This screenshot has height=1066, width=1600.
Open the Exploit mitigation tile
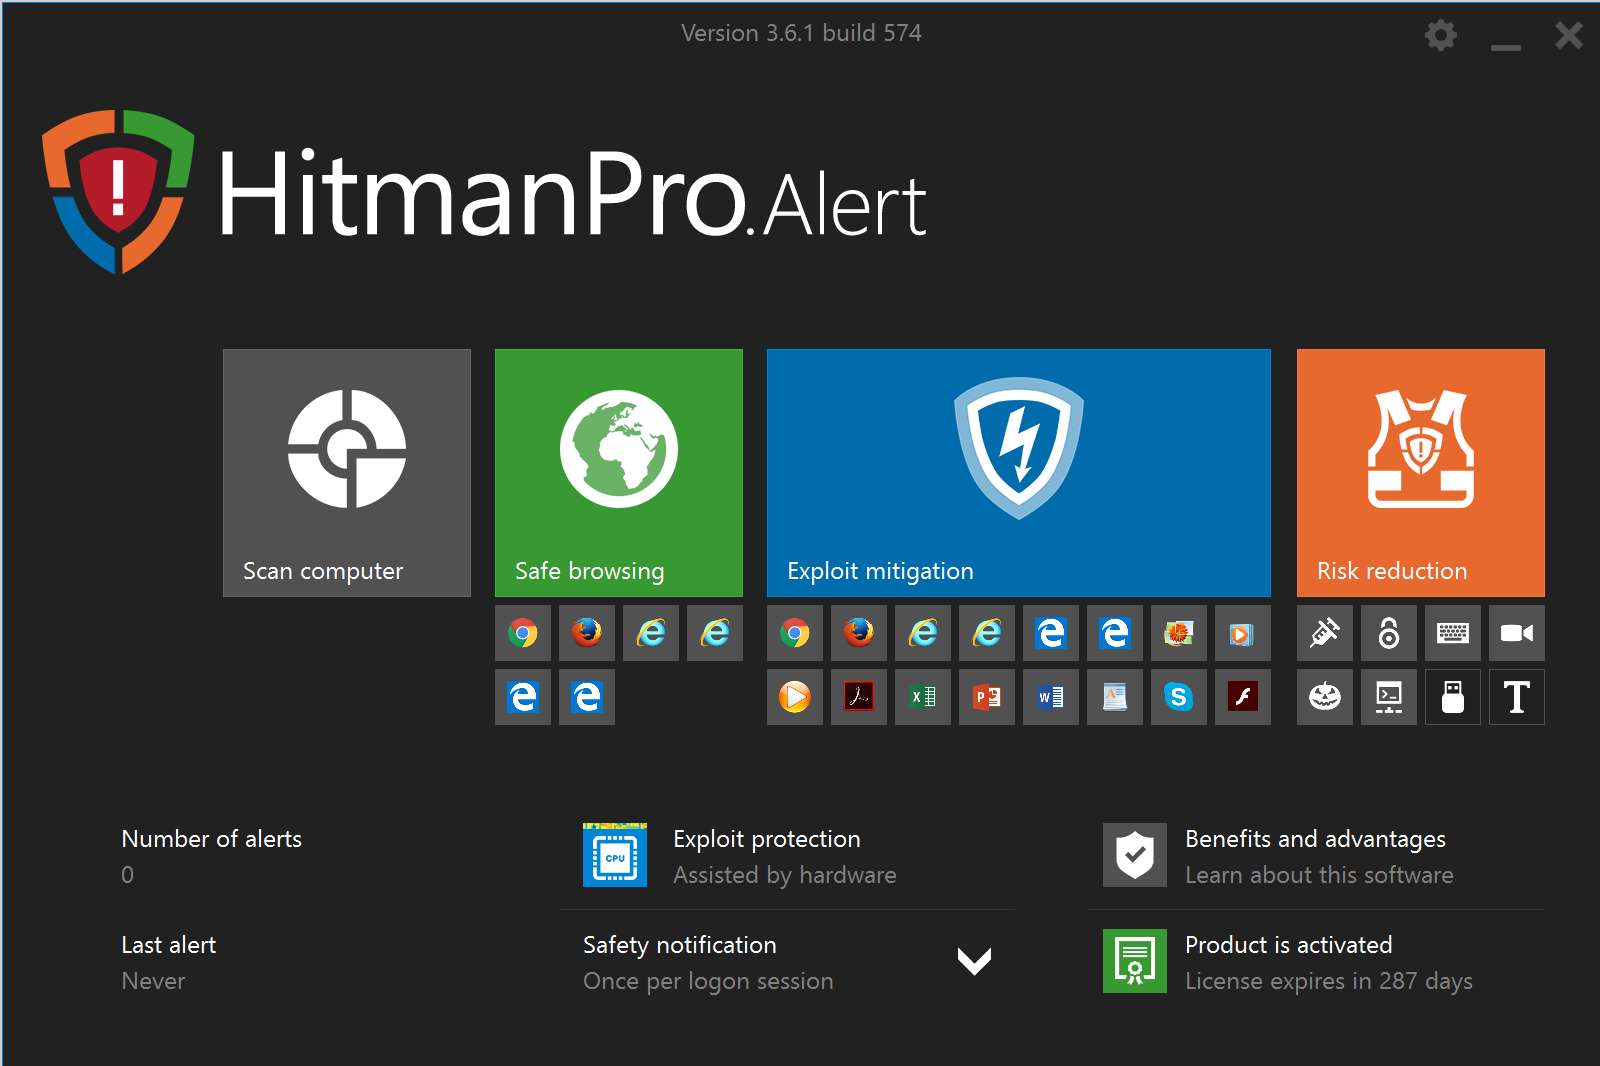tap(1019, 473)
